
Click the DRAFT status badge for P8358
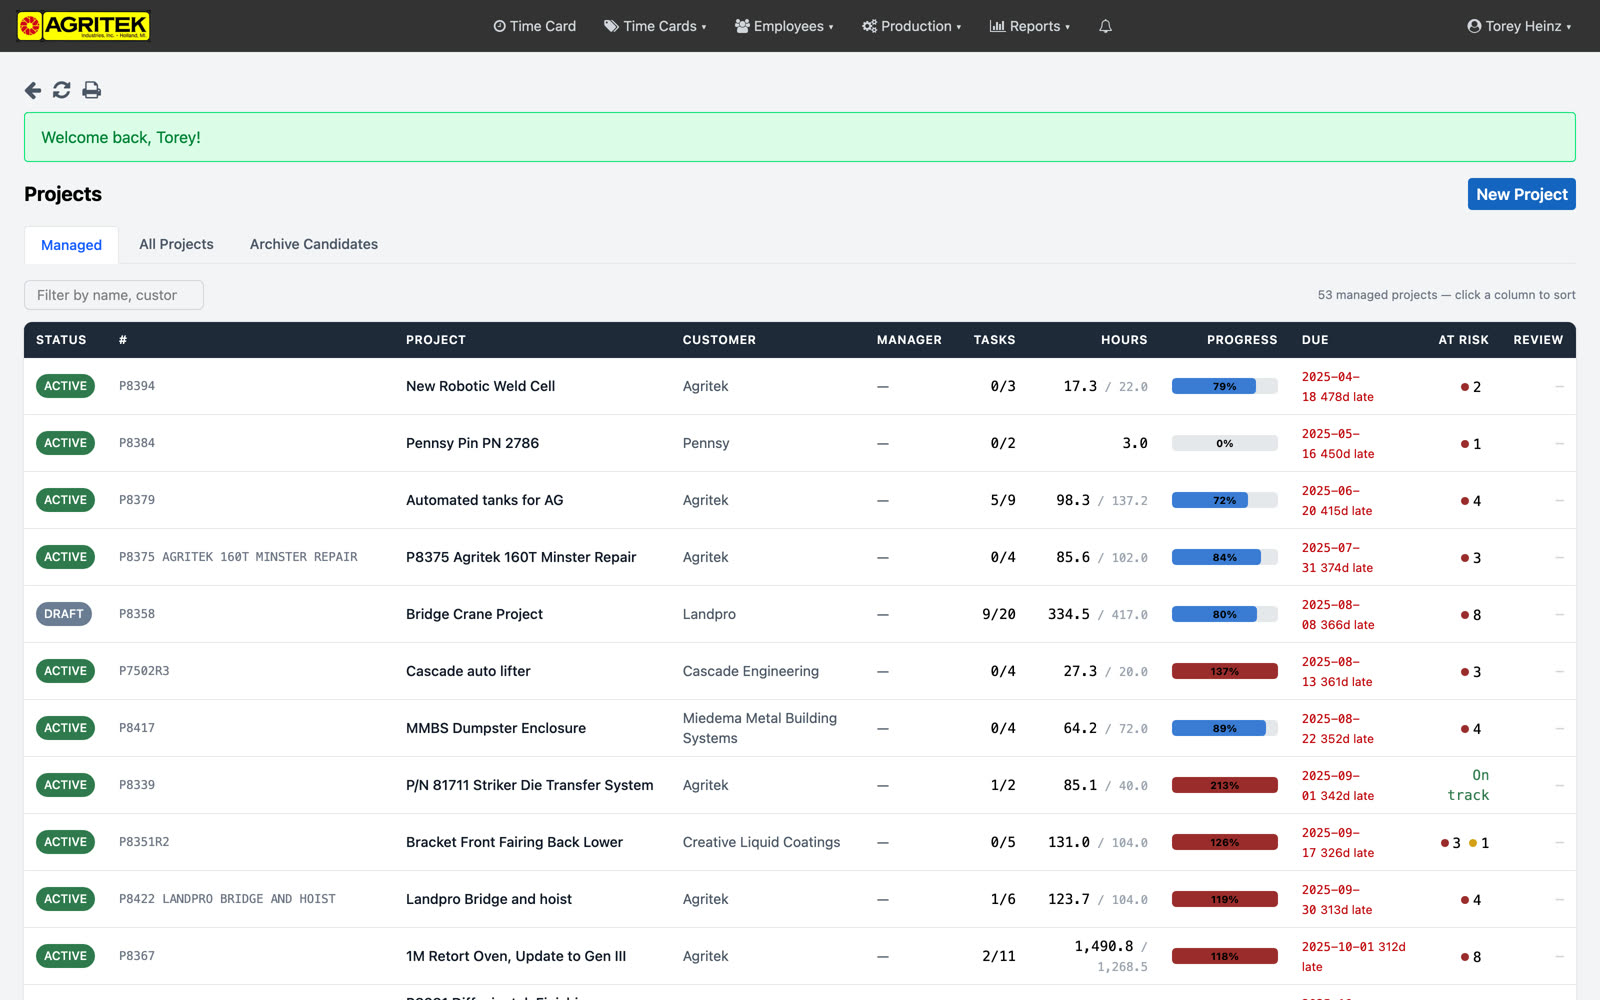(64, 614)
